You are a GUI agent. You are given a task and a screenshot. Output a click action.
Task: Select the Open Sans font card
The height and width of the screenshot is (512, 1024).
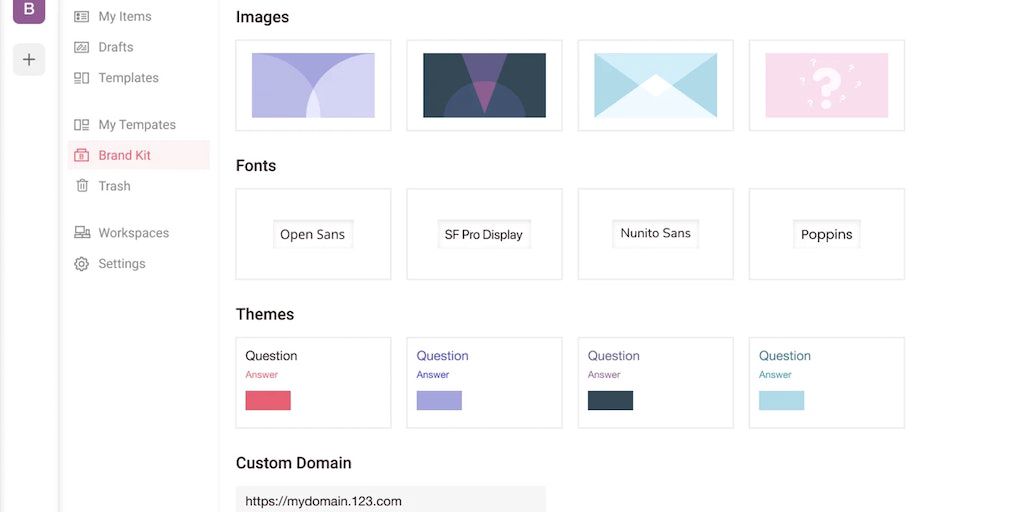[313, 234]
